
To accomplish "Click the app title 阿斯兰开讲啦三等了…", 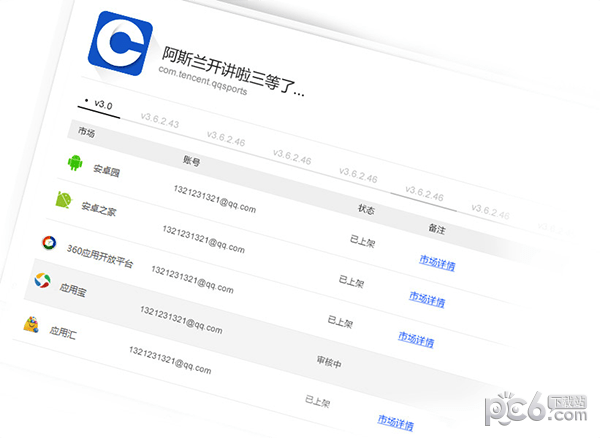I will click(233, 73).
